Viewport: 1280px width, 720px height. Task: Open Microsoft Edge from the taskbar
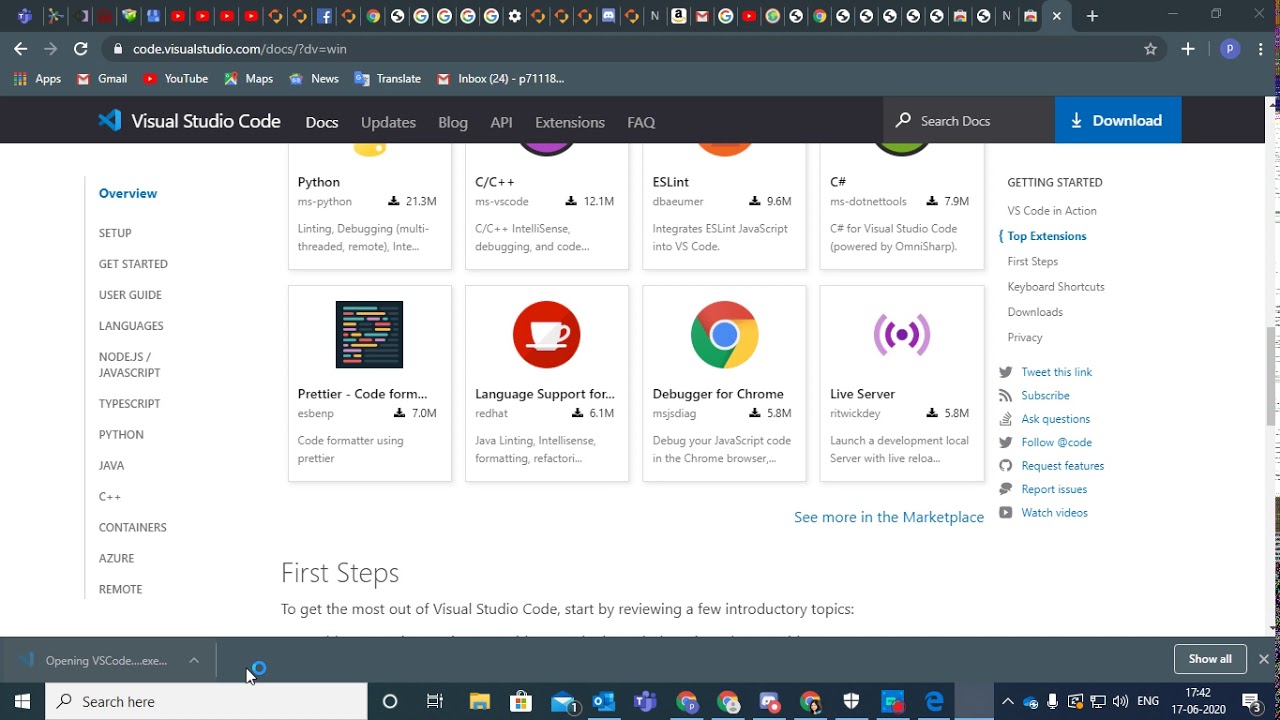934,702
